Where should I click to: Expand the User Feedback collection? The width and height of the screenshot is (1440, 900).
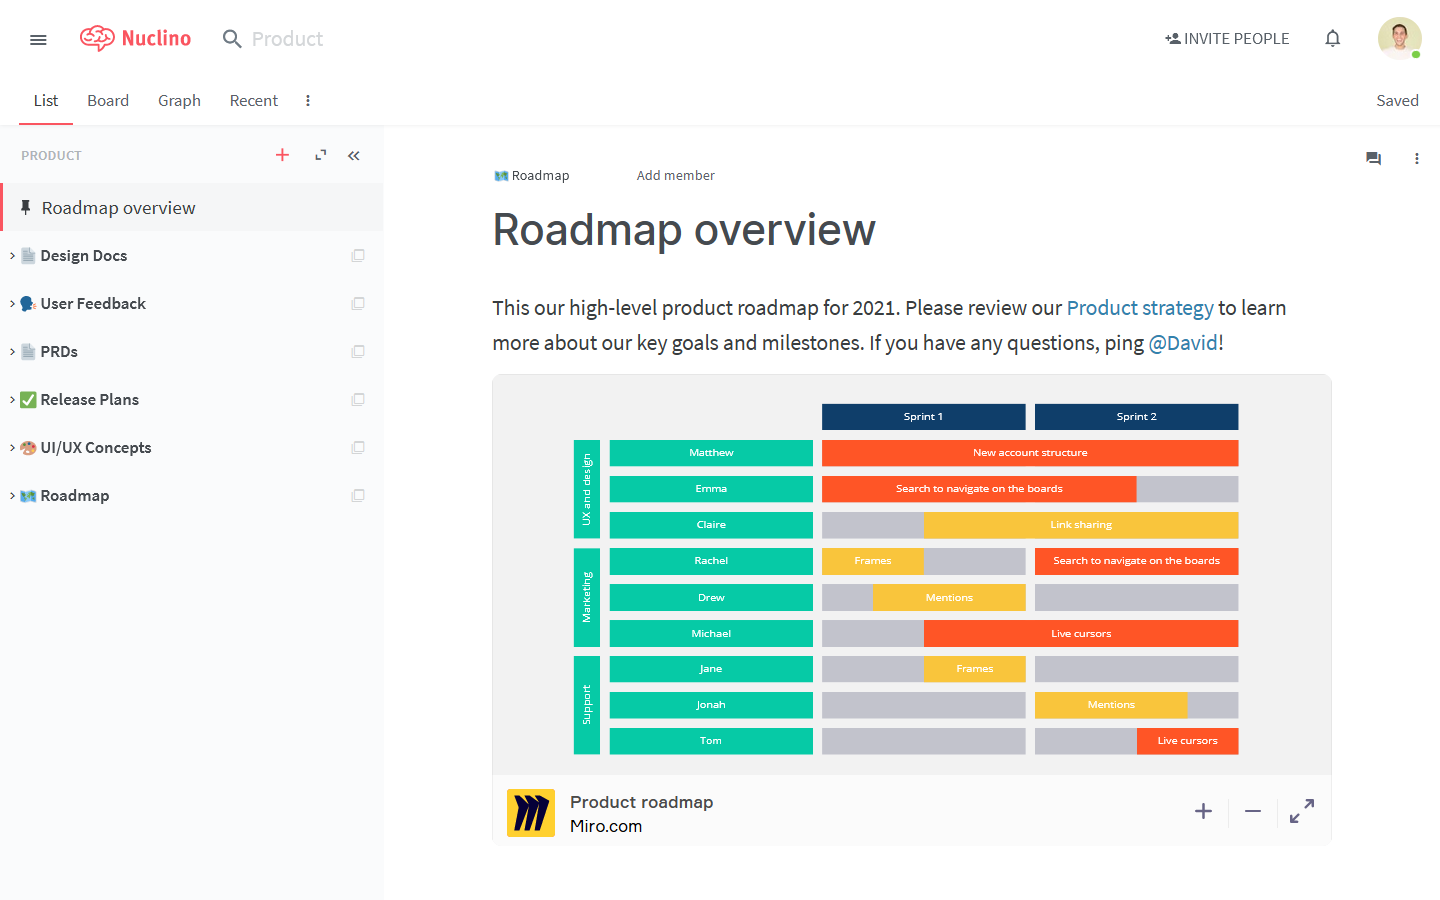pyautogui.click(x=12, y=303)
